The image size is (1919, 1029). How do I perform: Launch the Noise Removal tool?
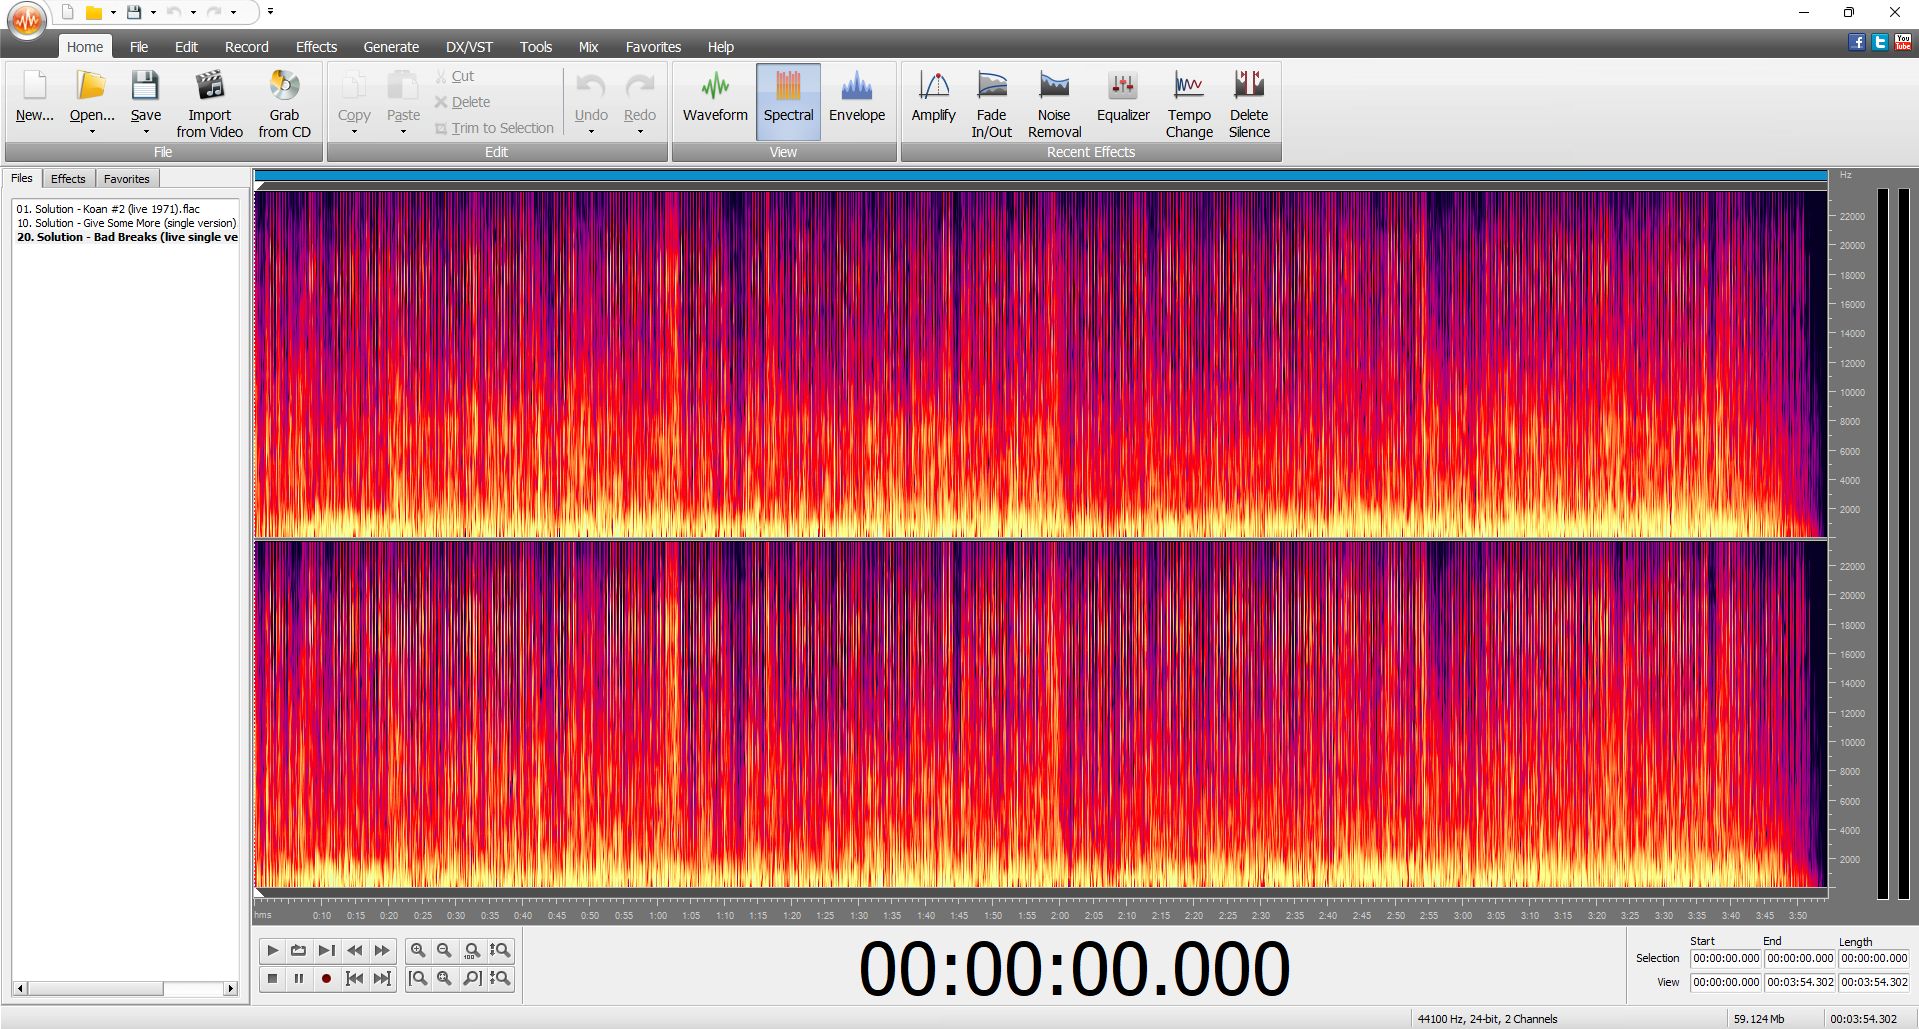click(1054, 103)
